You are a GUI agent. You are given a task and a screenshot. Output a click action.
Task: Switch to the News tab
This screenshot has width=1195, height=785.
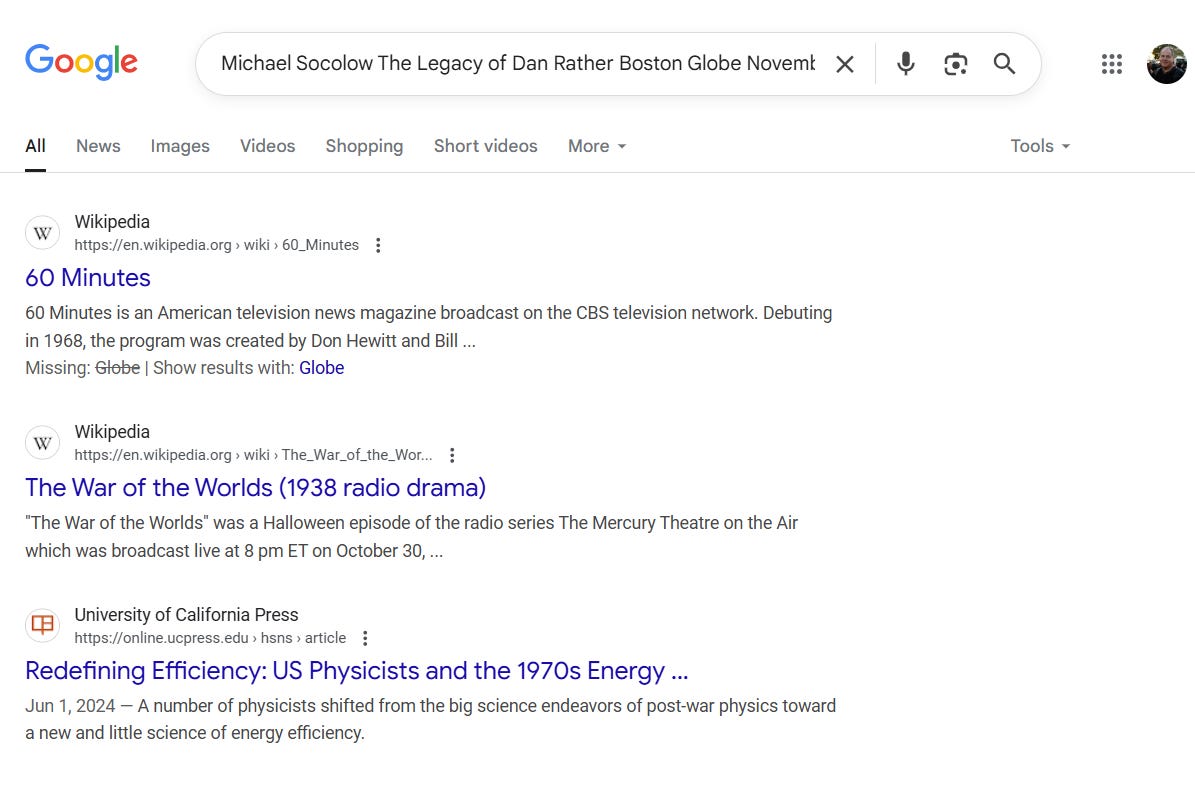pyautogui.click(x=98, y=146)
